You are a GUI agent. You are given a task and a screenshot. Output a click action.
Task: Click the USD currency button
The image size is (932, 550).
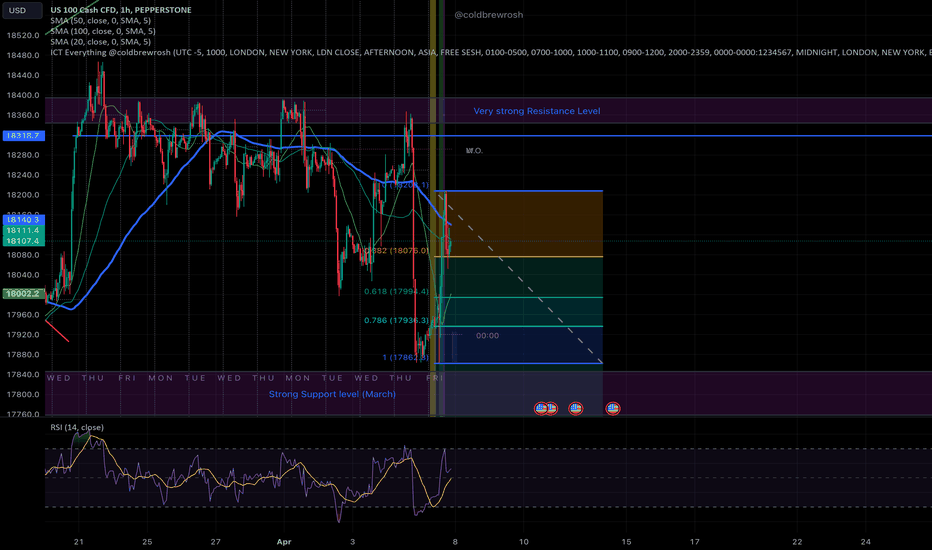(22, 10)
